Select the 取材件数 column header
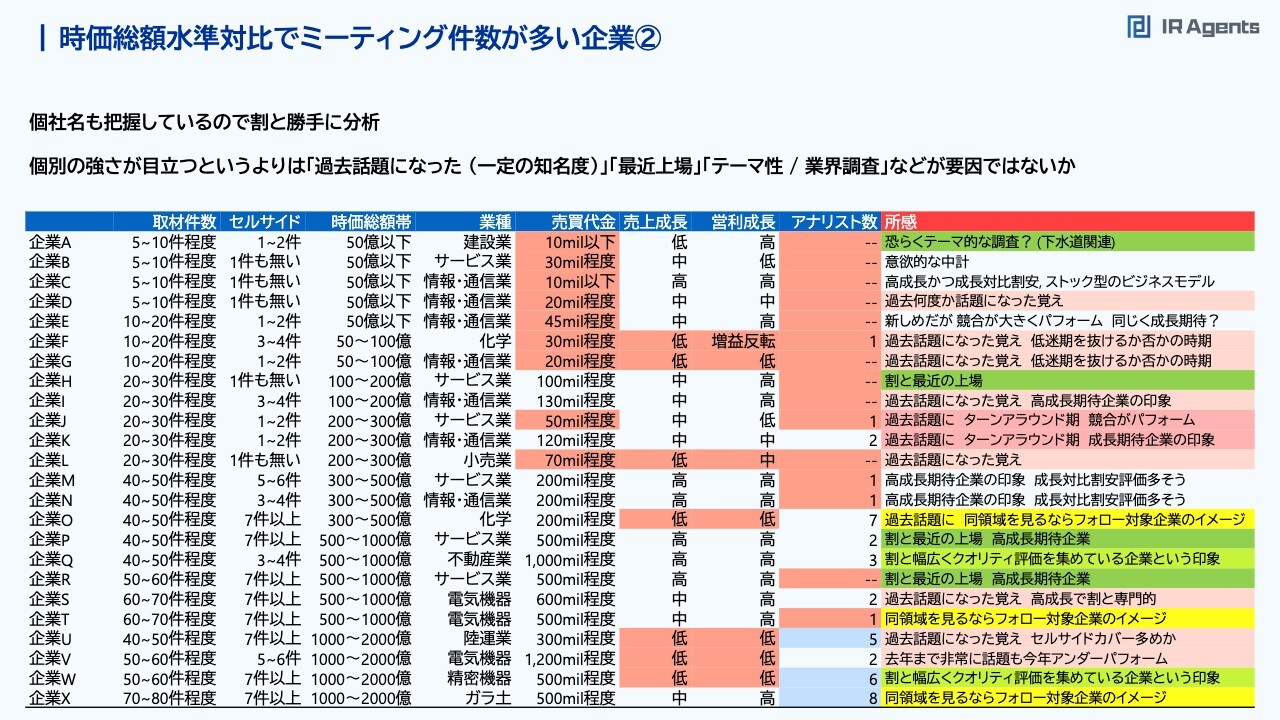The image size is (1280, 720). coord(184,222)
